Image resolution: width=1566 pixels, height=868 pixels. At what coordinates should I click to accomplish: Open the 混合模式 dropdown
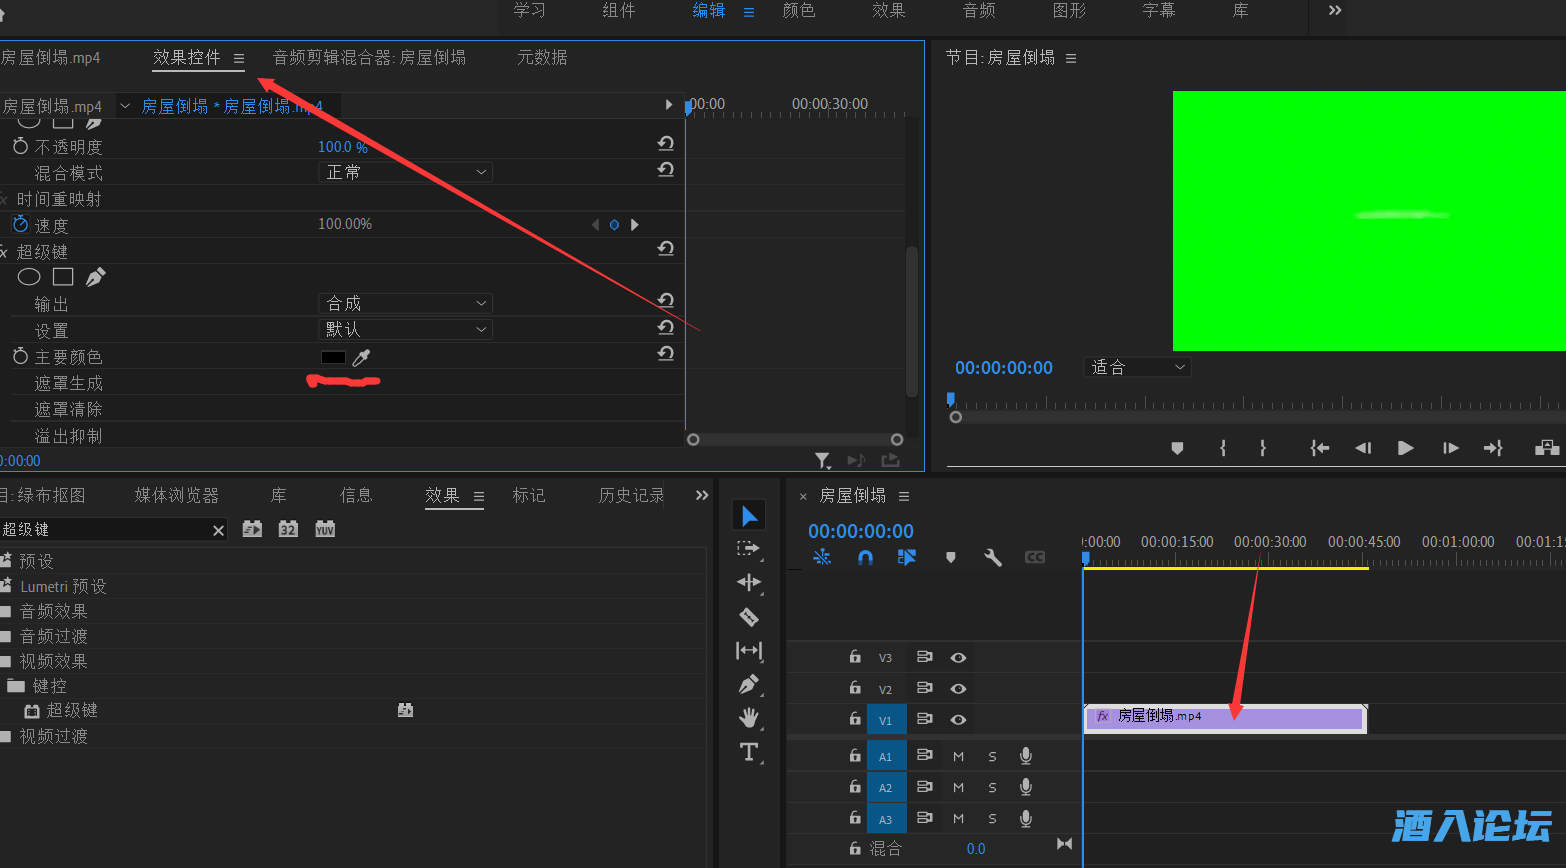[406, 173]
